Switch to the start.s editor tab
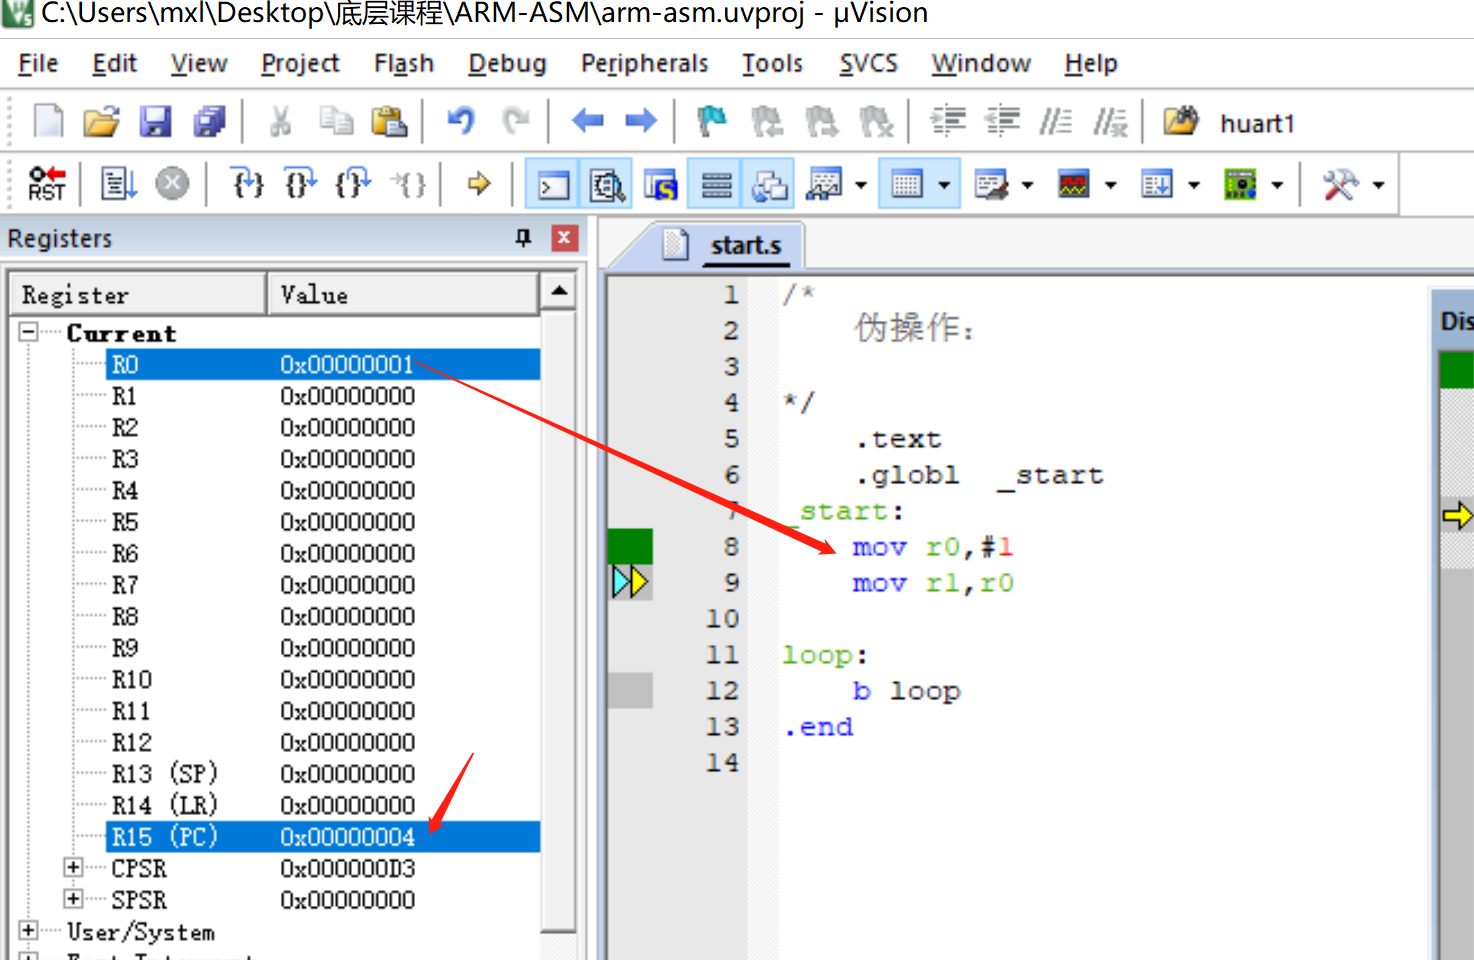 coord(745,245)
